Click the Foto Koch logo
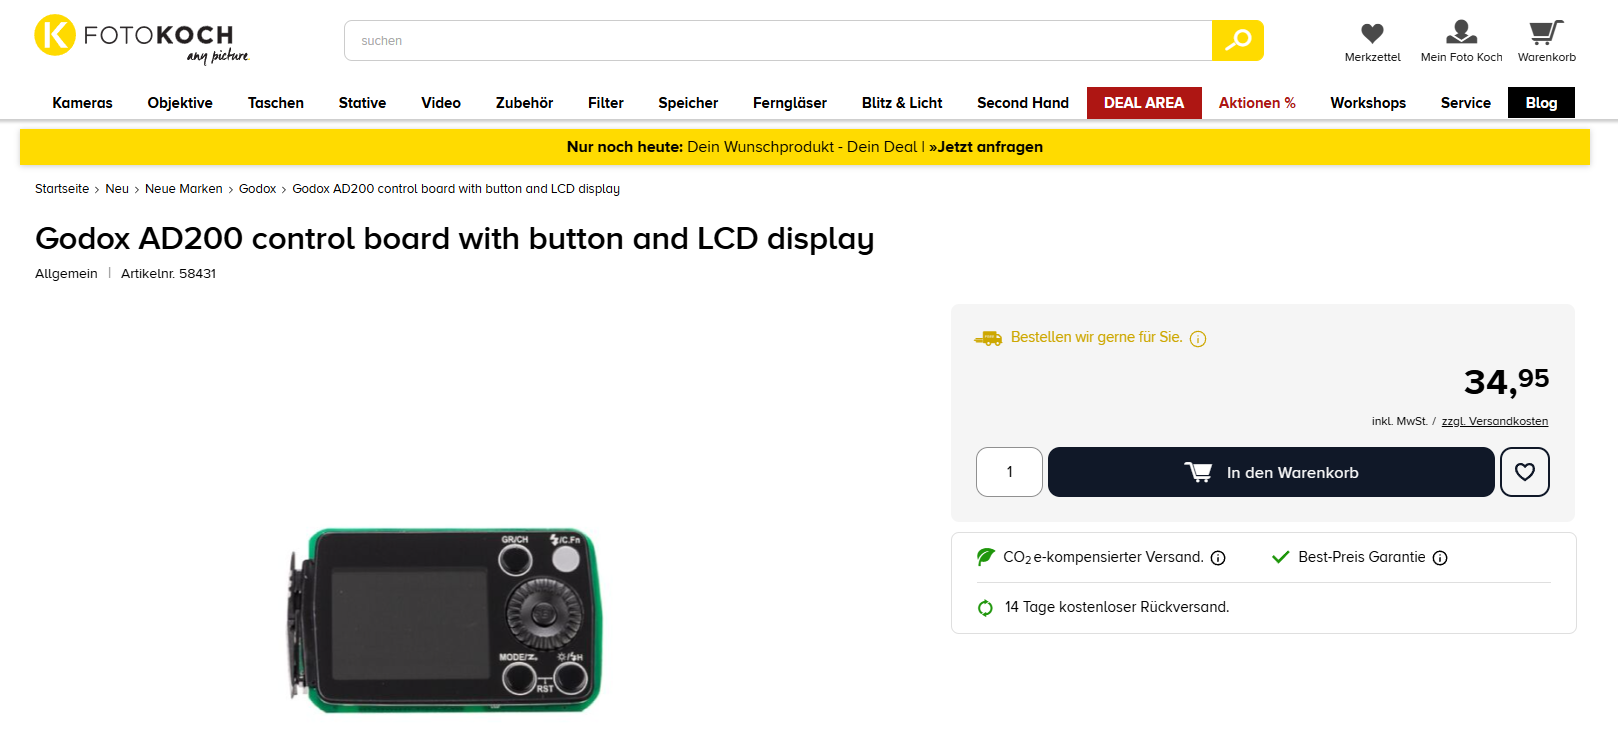 [141, 40]
